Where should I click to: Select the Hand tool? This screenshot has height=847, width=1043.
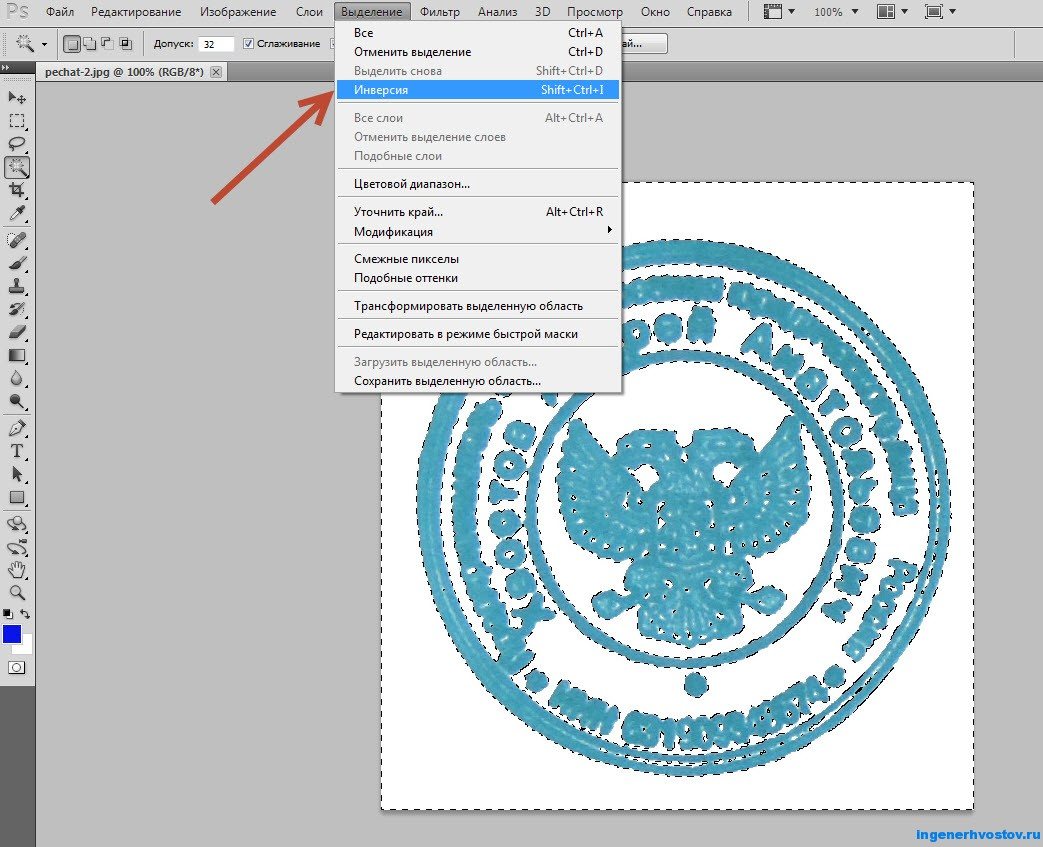coord(17,570)
